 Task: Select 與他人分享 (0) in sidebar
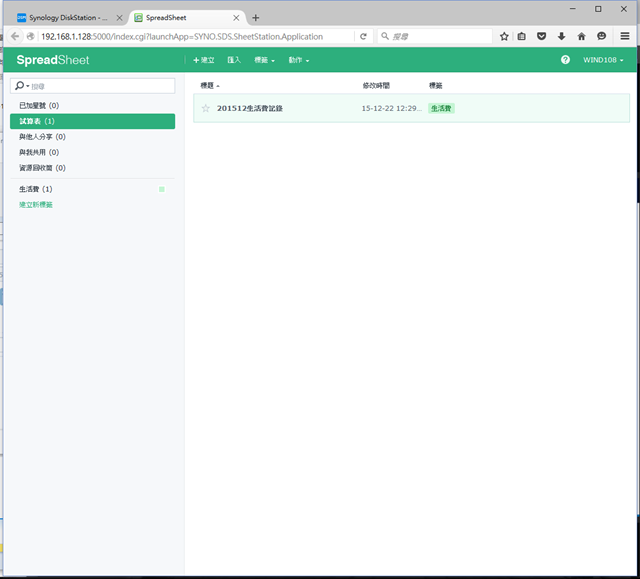[x=93, y=137]
